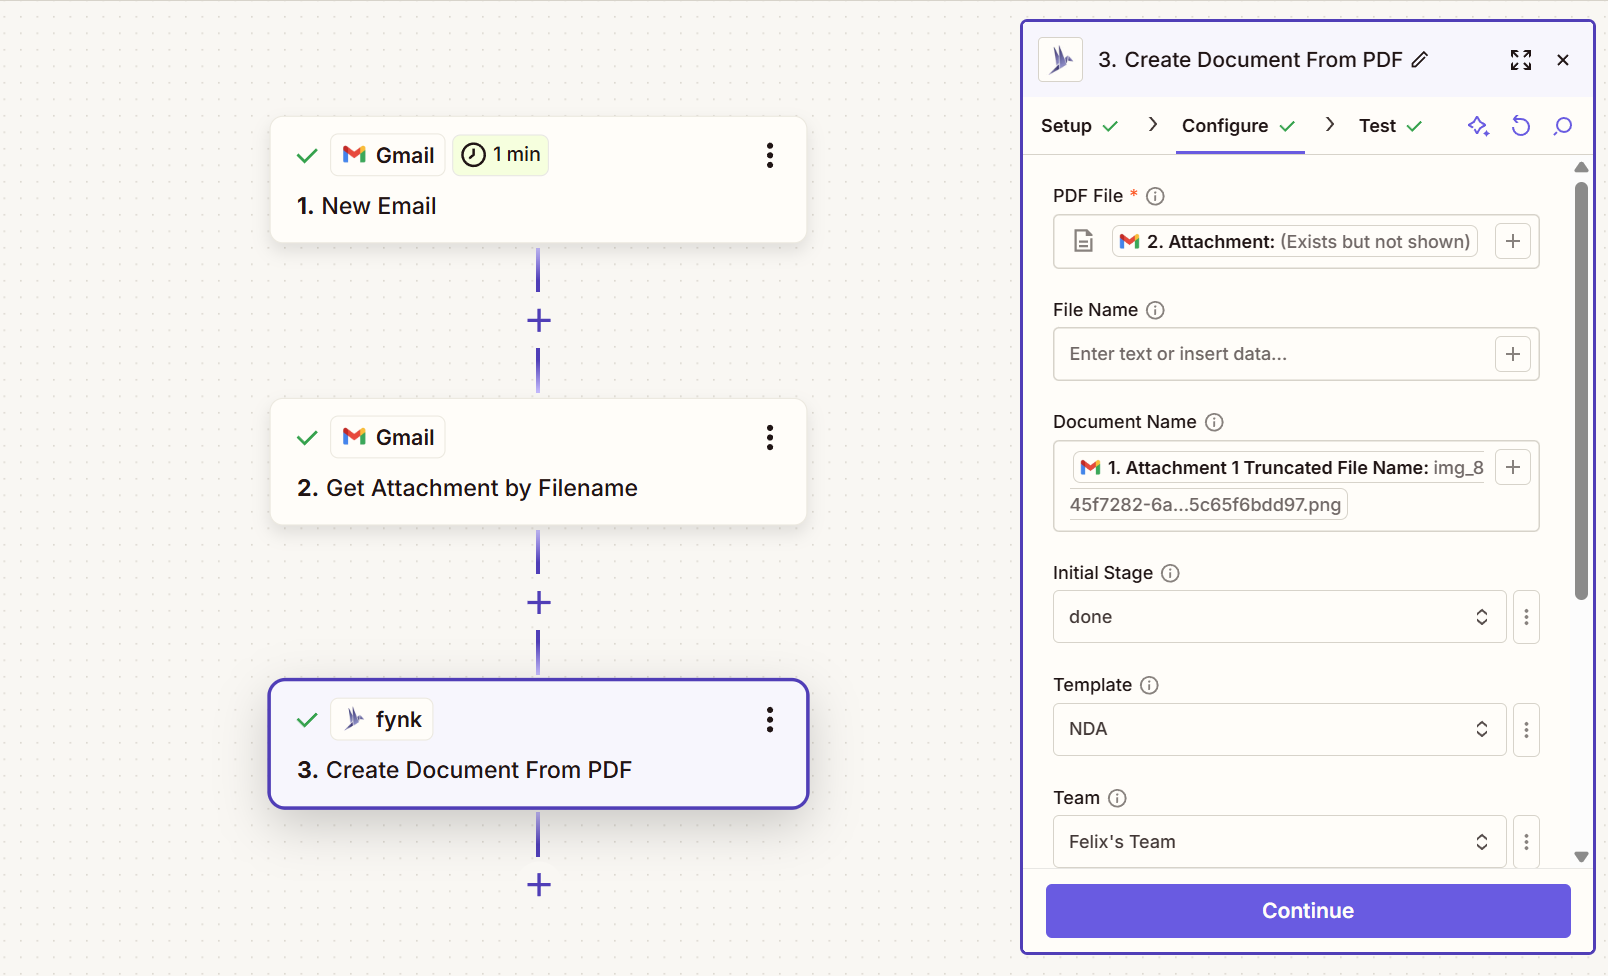1608x976 pixels.
Task: Click the Continue button
Action: (x=1307, y=910)
